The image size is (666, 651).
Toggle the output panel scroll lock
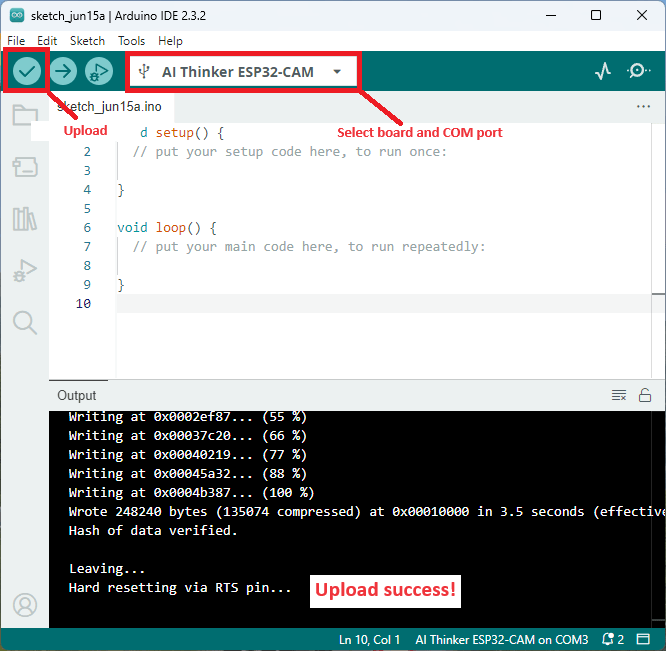(645, 395)
